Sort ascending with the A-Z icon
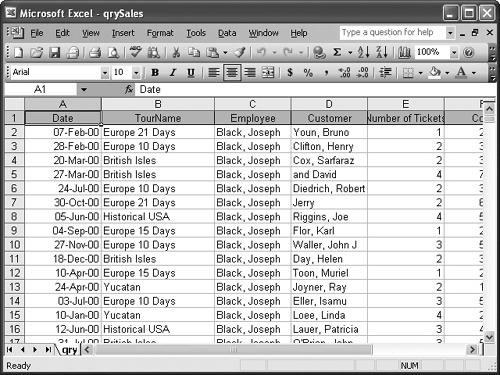500x375 pixels. (364, 52)
